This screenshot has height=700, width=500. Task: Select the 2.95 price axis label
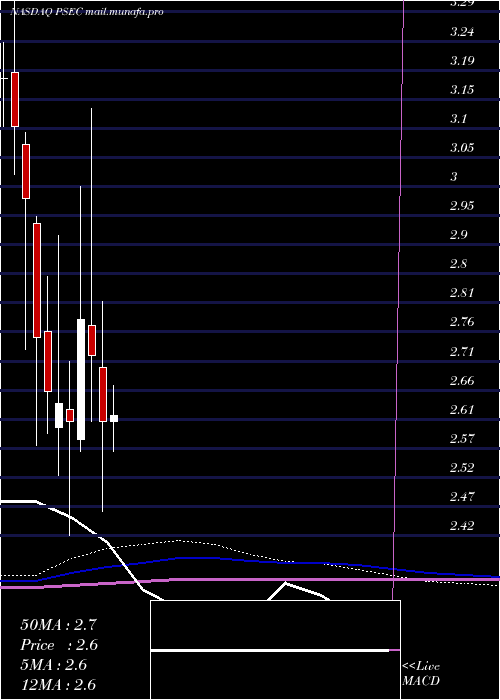(462, 206)
